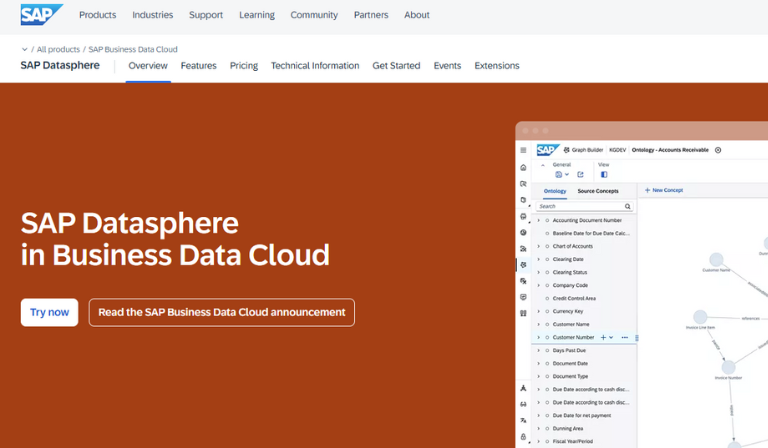
Task: Select the Invoice Number graph node
Action: tap(728, 367)
